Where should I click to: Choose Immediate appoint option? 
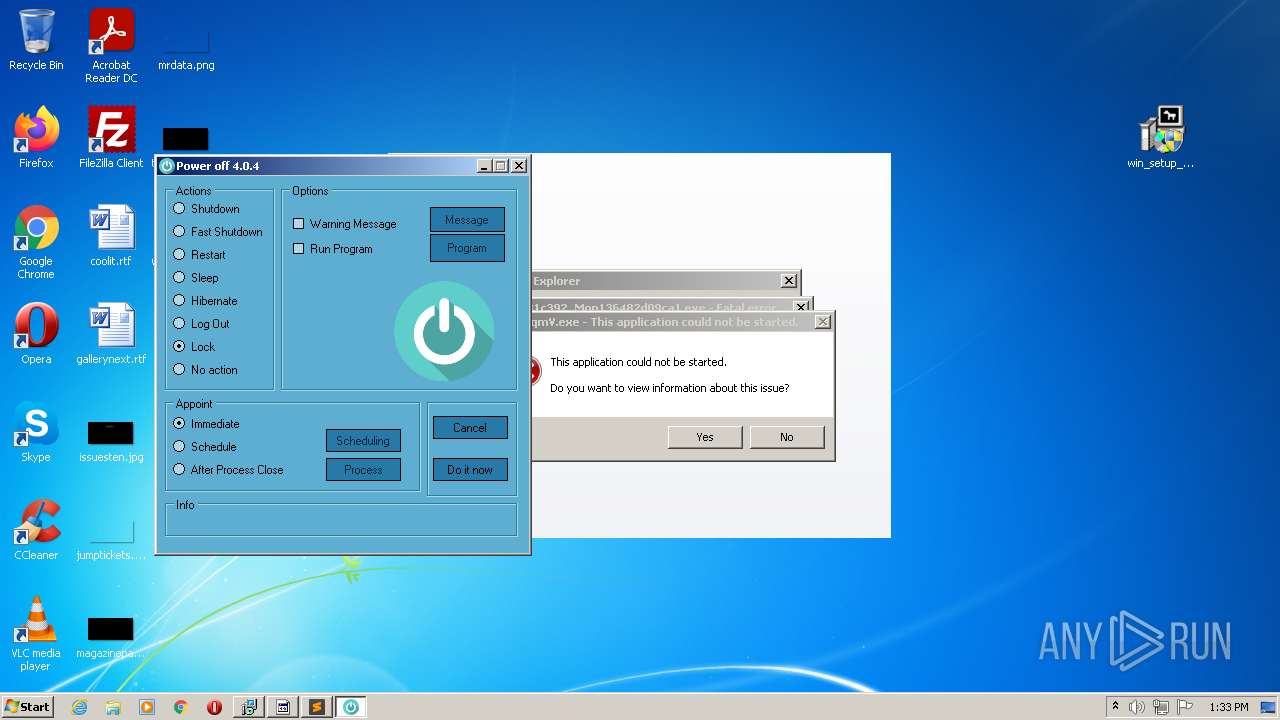tap(206, 424)
